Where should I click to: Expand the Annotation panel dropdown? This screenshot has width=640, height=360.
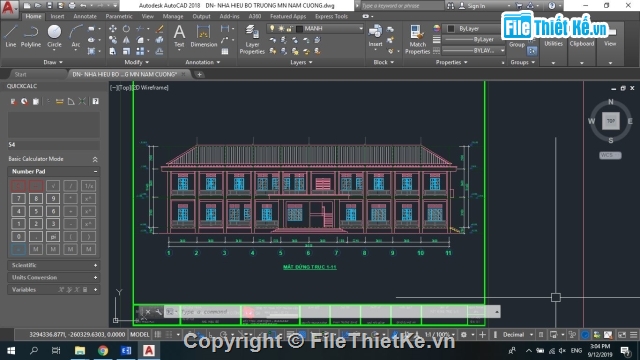pos(202,62)
